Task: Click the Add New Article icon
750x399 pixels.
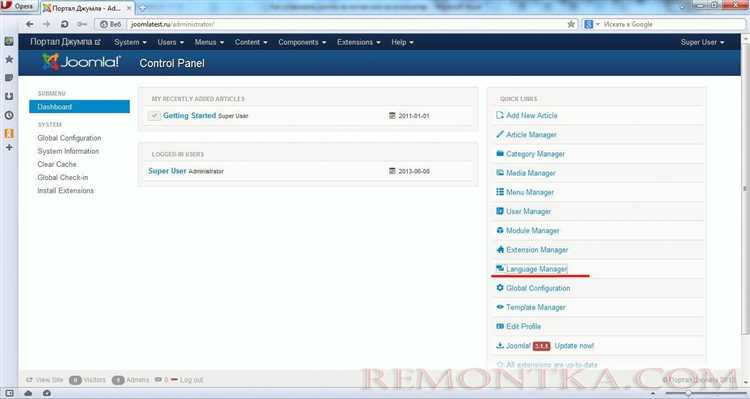Action: (x=500, y=115)
